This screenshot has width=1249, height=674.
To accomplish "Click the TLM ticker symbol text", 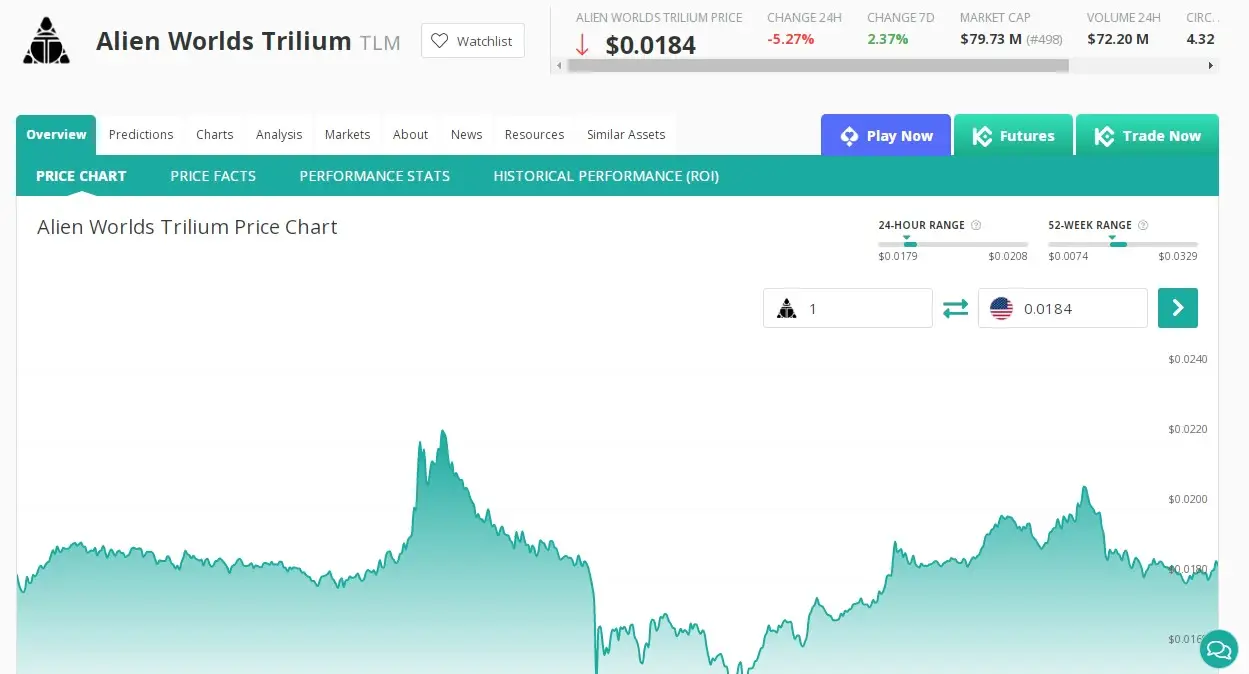I will 380,43.
